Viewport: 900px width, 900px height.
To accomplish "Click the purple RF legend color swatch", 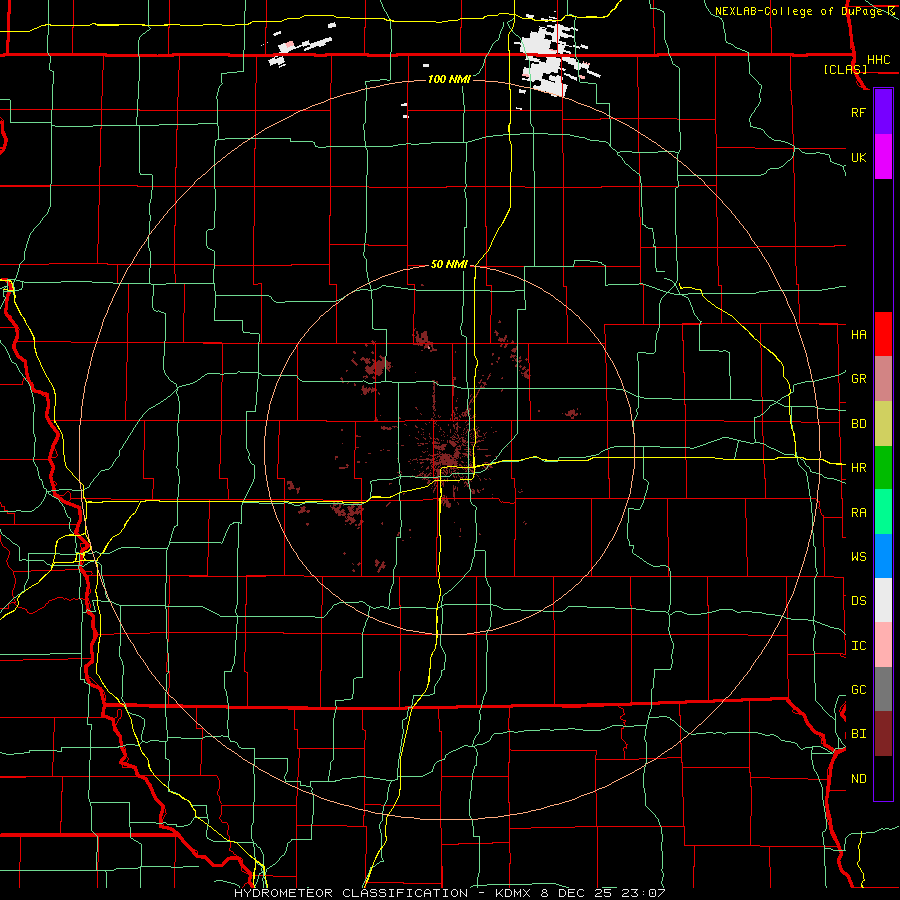I will tap(883, 112).
